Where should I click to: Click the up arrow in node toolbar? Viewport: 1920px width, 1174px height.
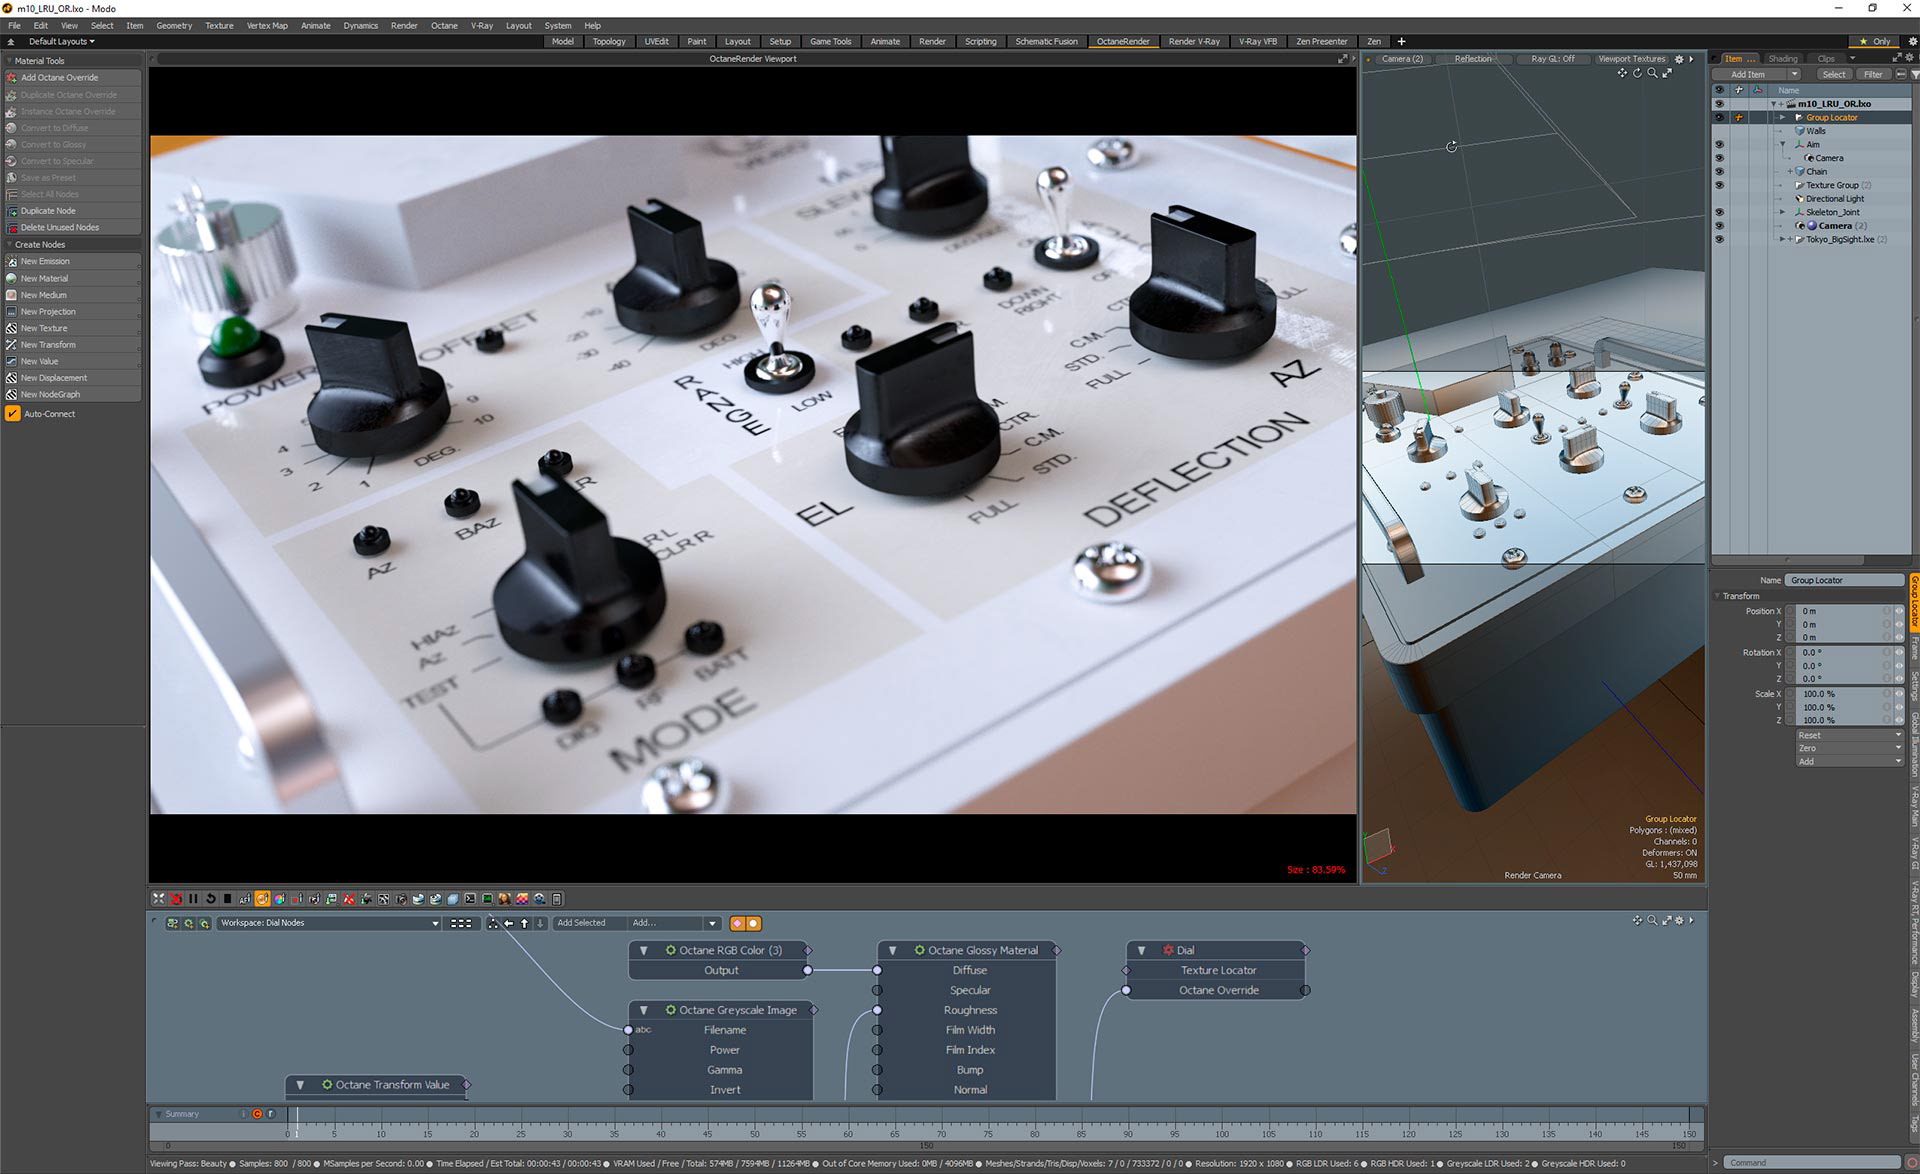pyautogui.click(x=524, y=923)
